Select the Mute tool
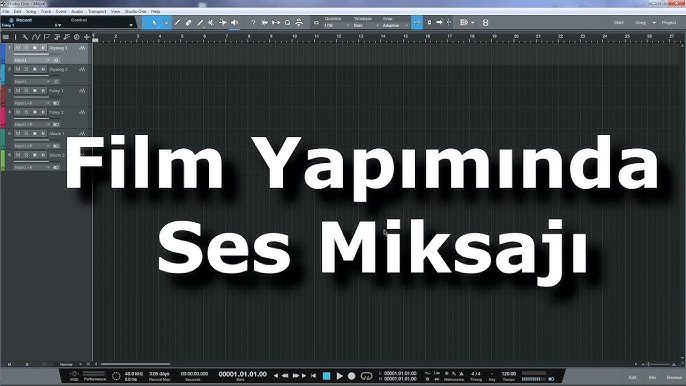This screenshot has height=386, width=686. click(211, 22)
